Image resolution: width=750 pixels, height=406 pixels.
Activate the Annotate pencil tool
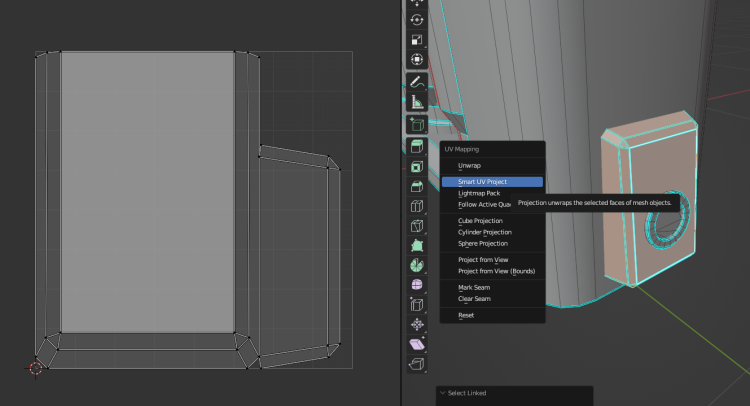pos(417,81)
